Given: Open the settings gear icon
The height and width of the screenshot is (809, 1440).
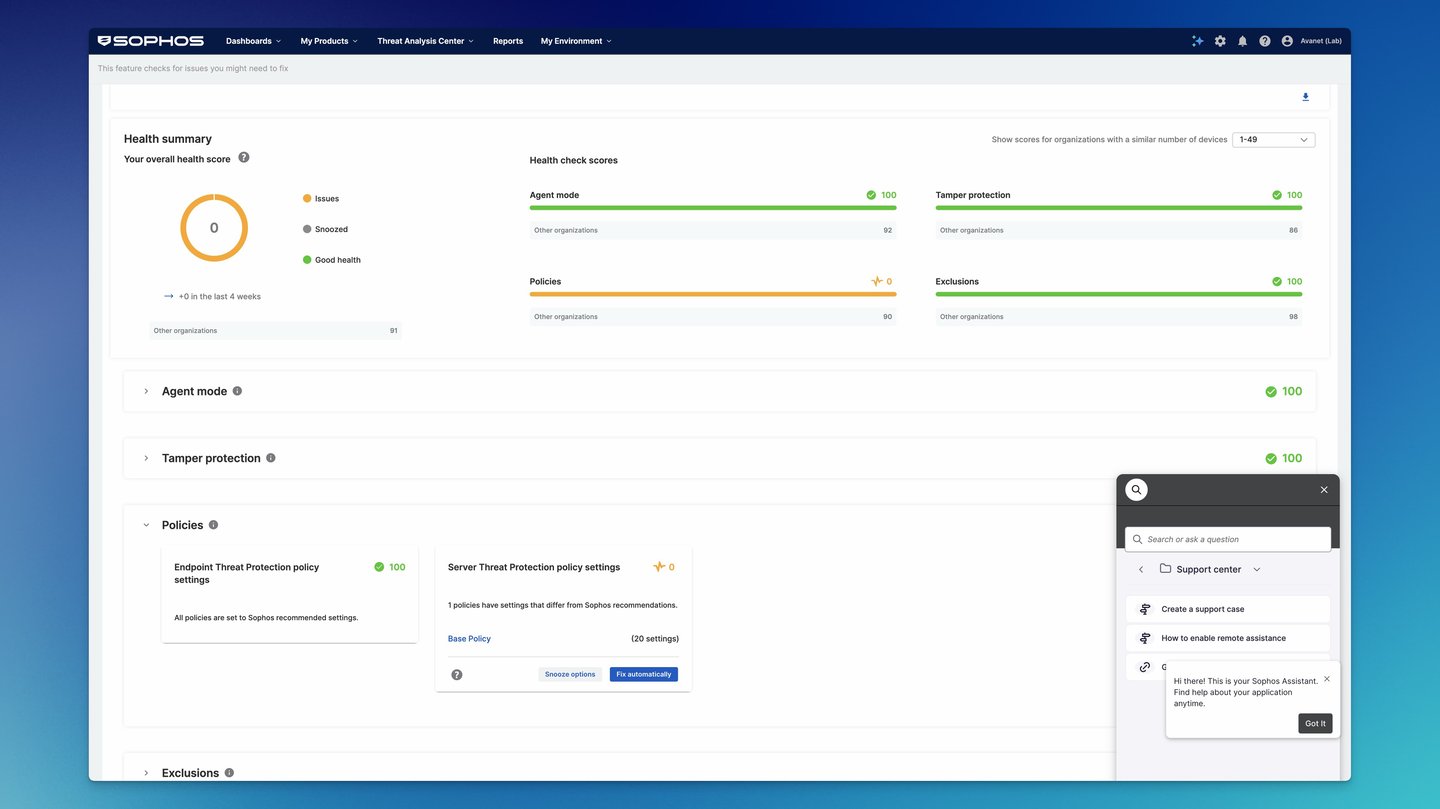Looking at the screenshot, I should click(1220, 41).
